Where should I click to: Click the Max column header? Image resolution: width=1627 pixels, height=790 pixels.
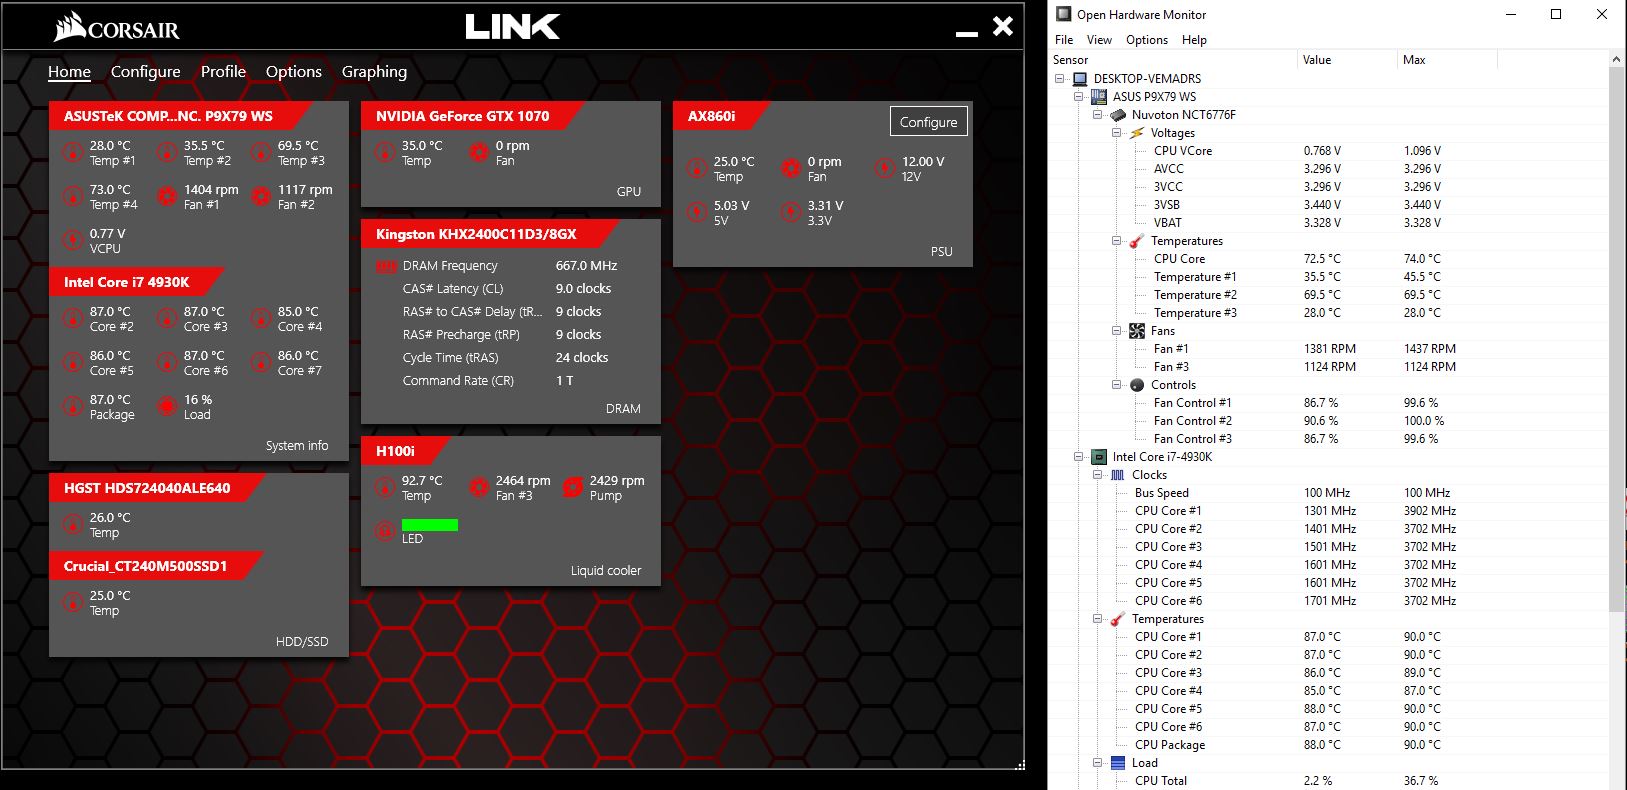[x=1447, y=60]
